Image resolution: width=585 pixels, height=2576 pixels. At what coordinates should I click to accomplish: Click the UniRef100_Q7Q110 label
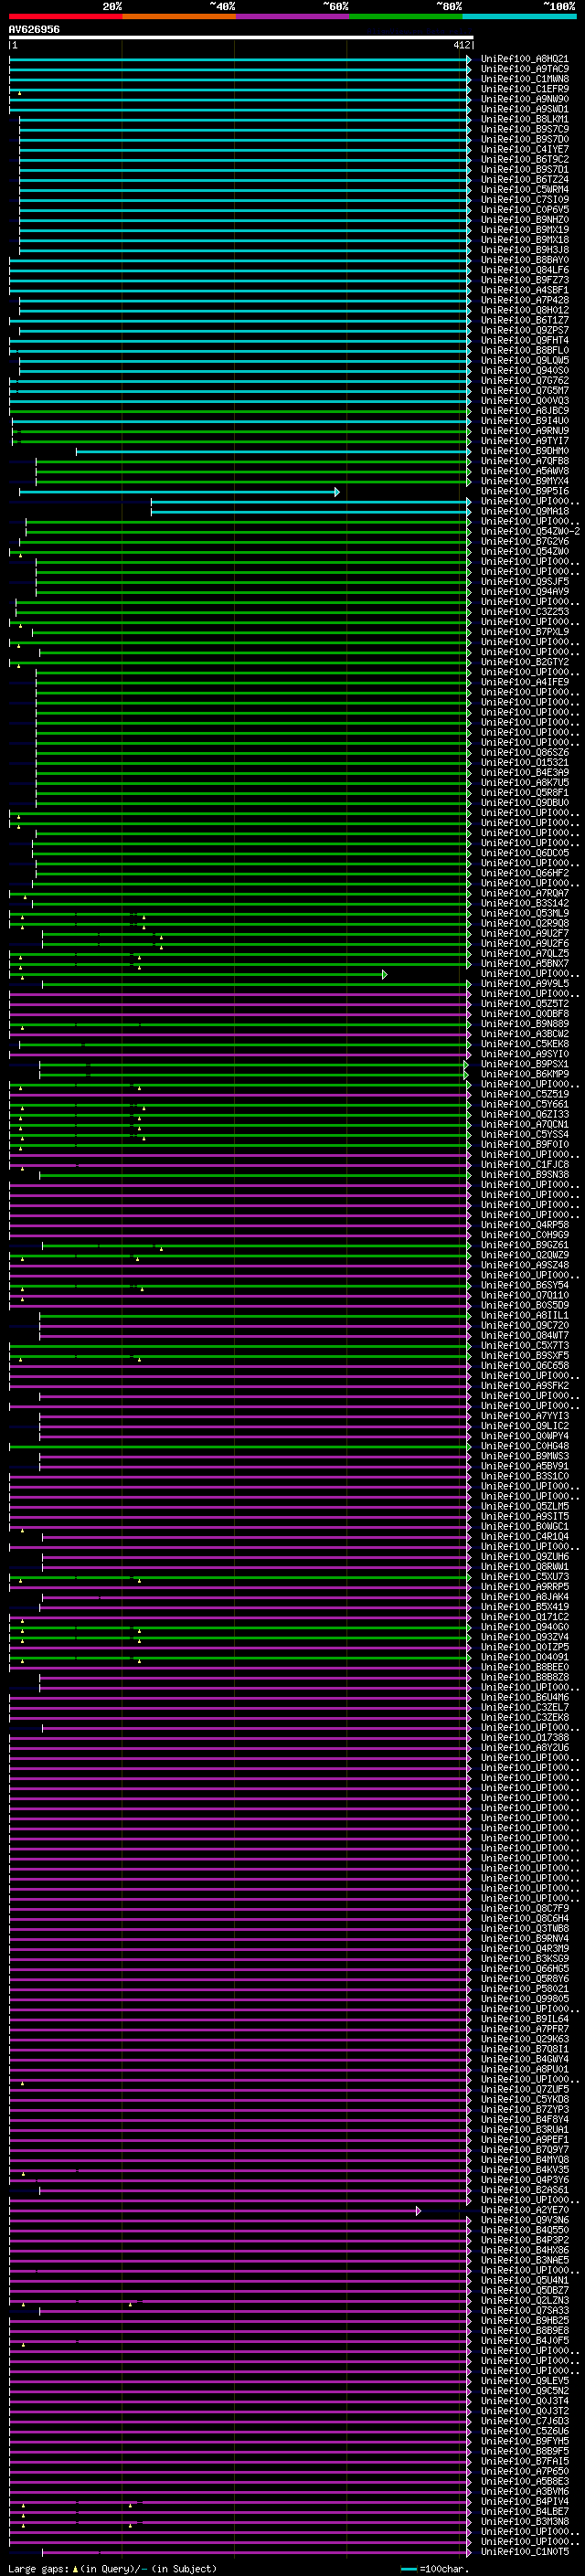point(525,1295)
